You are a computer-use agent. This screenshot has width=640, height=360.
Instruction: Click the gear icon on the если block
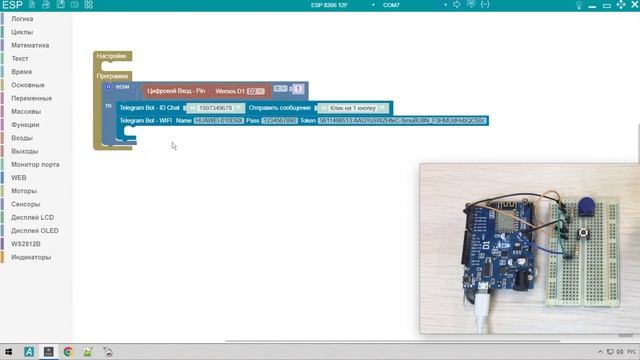[x=108, y=87]
